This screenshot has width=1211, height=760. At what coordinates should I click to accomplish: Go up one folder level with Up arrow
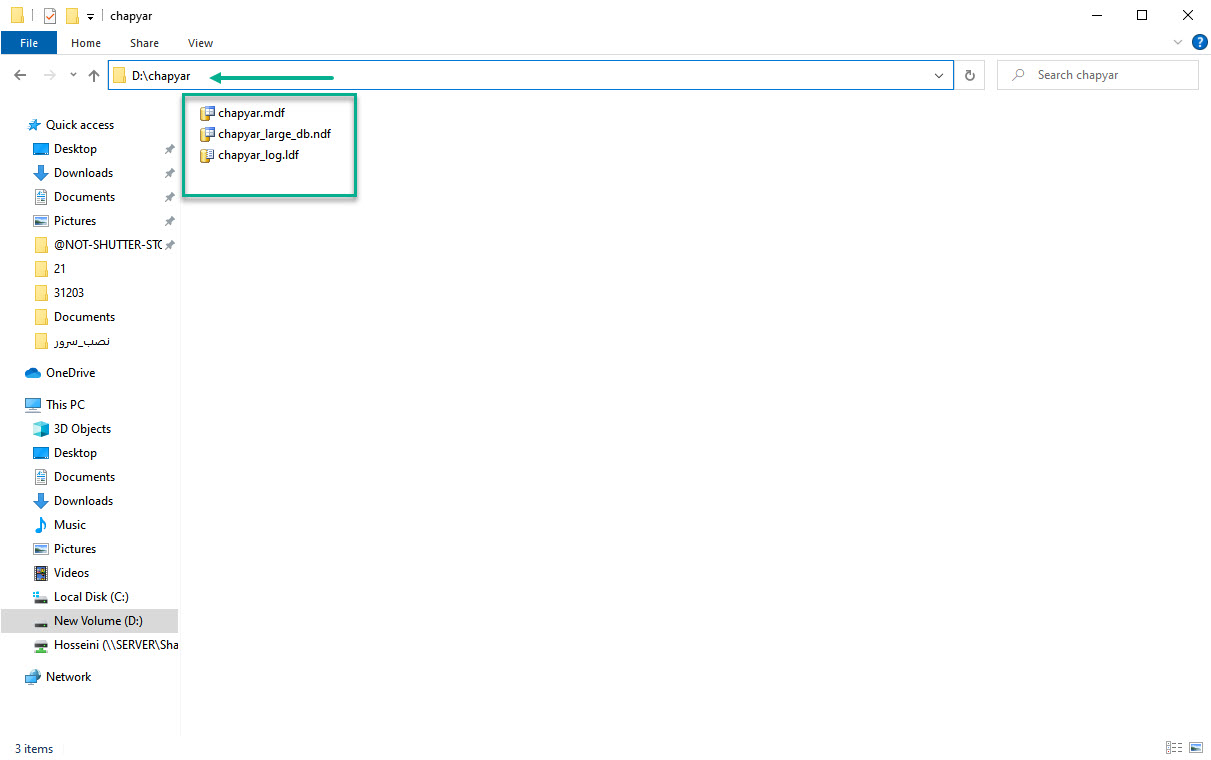pos(94,75)
